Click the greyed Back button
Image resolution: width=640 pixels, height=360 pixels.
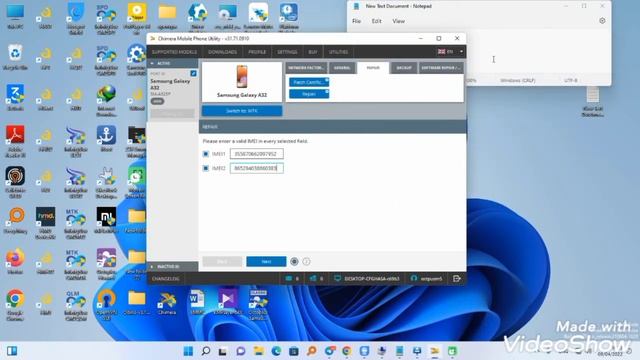pyautogui.click(x=222, y=261)
